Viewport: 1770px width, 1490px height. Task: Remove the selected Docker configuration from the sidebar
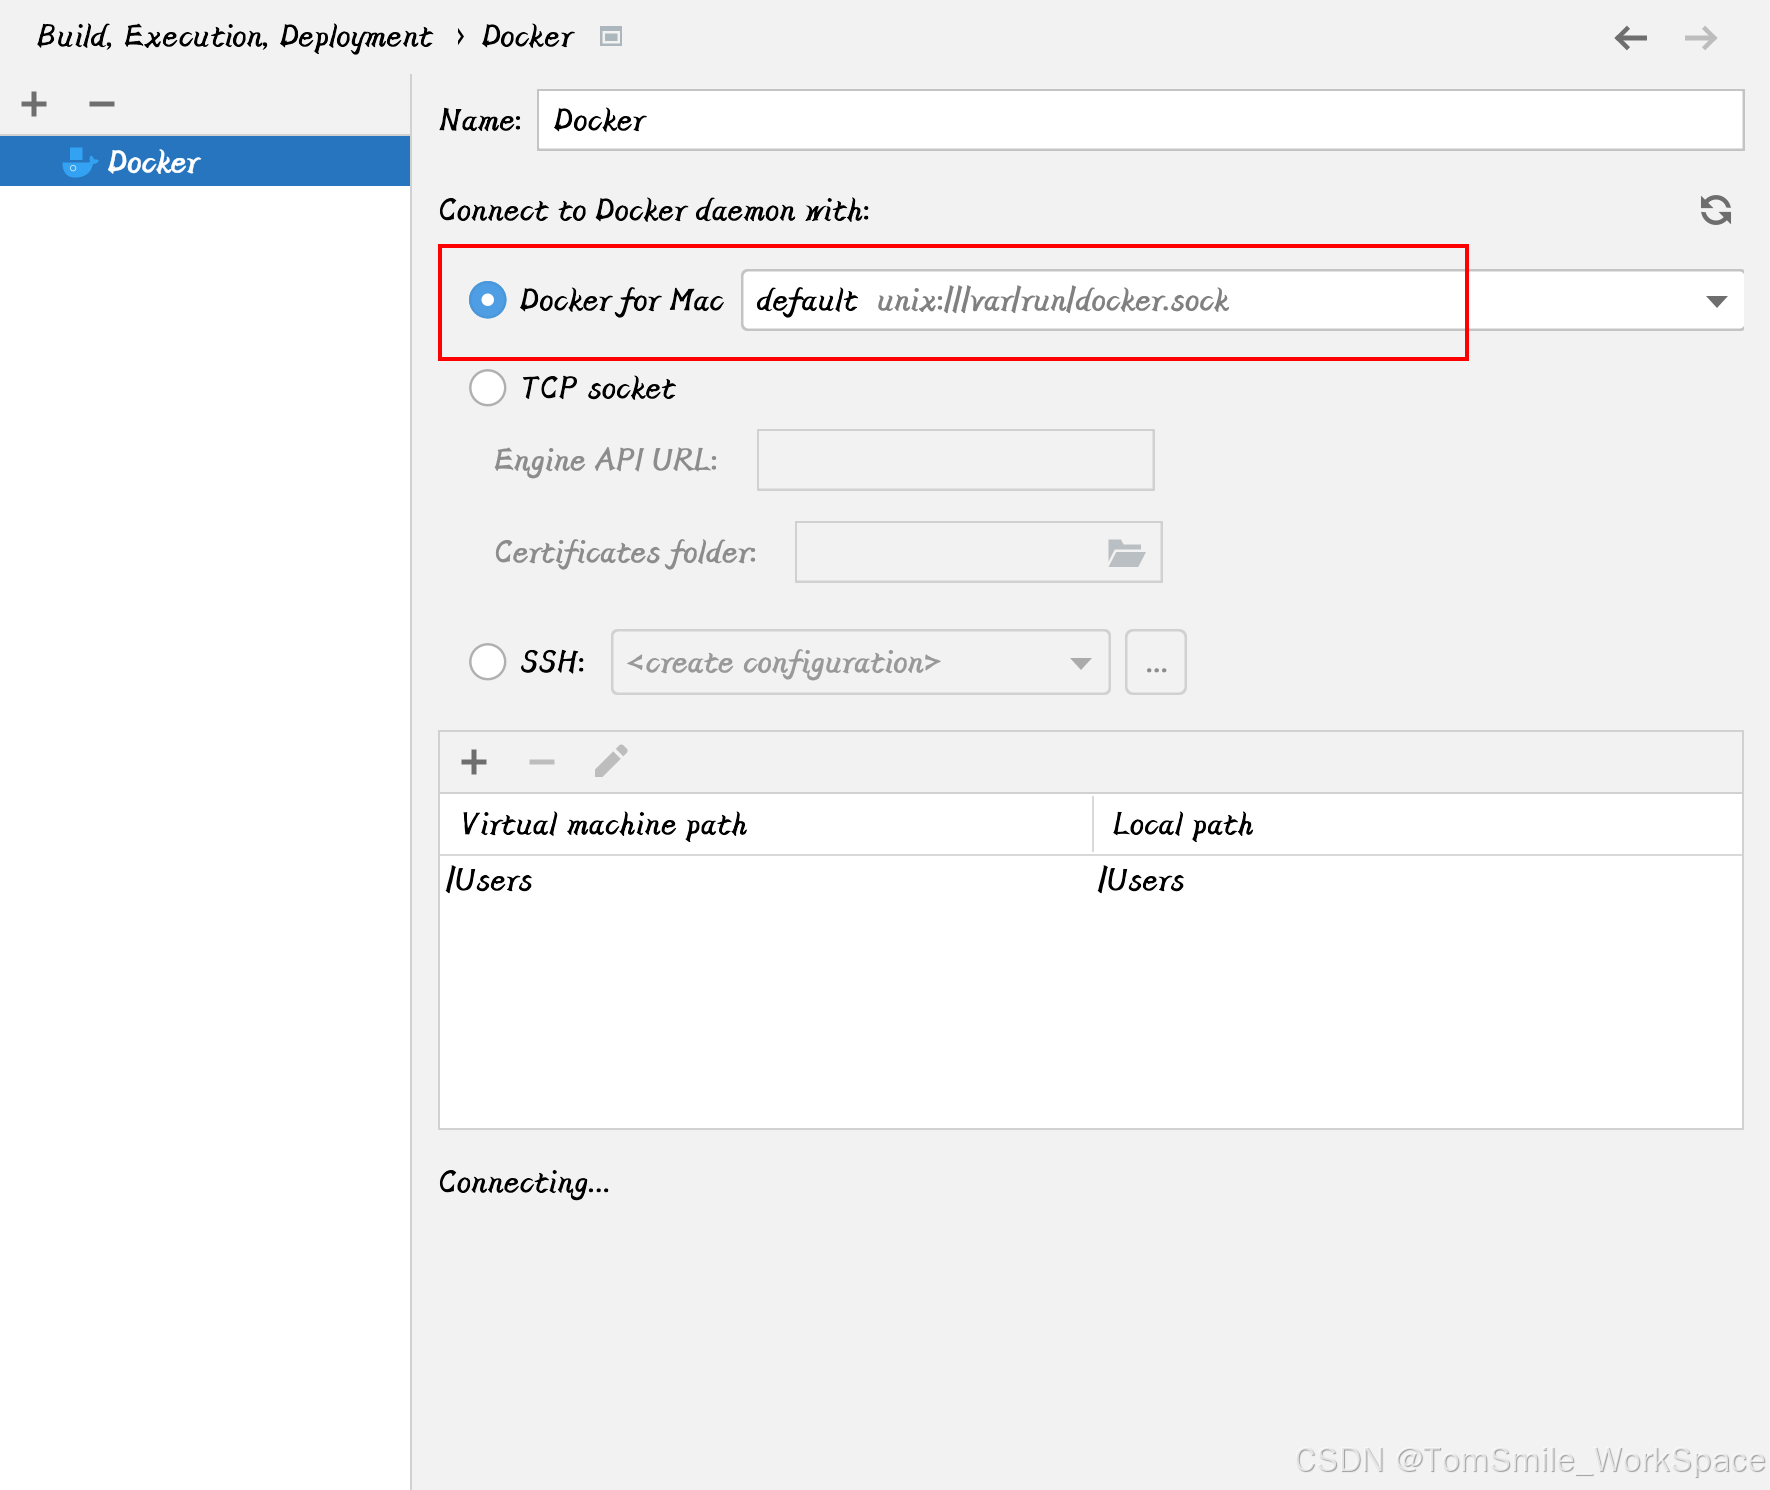pyautogui.click(x=102, y=104)
